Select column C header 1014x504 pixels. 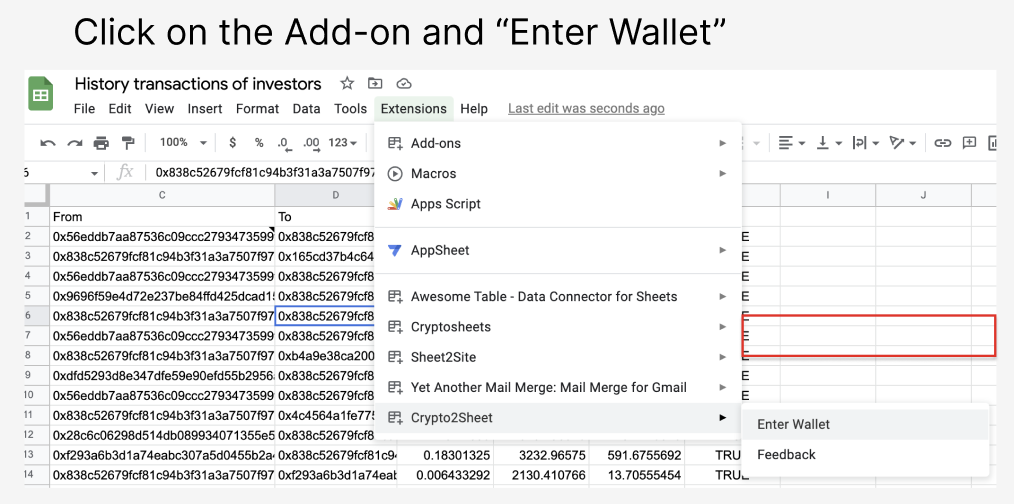(162, 195)
